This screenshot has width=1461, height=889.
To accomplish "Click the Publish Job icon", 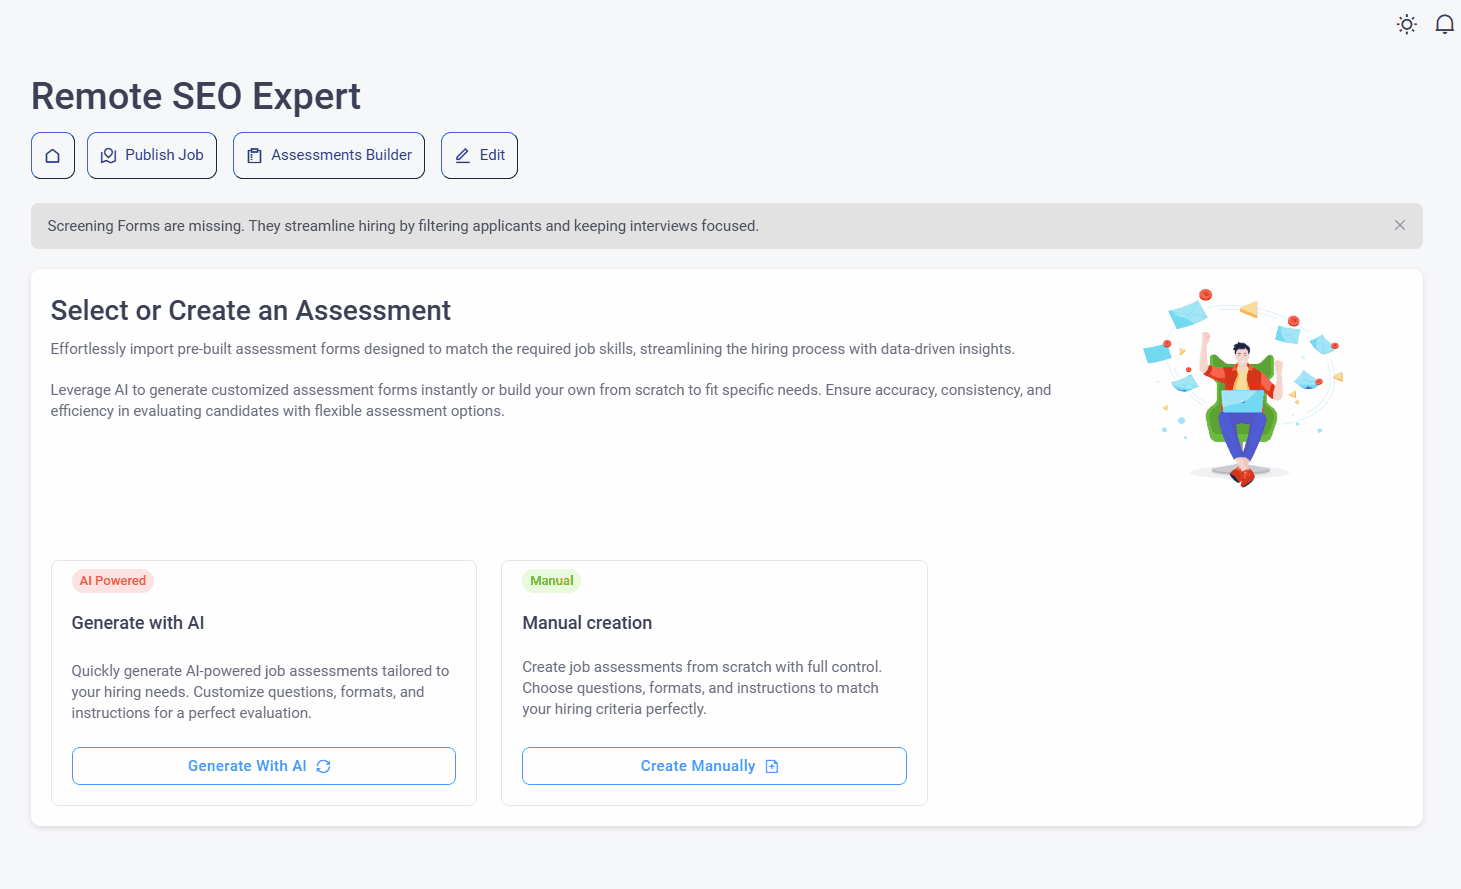I will pos(109,156).
